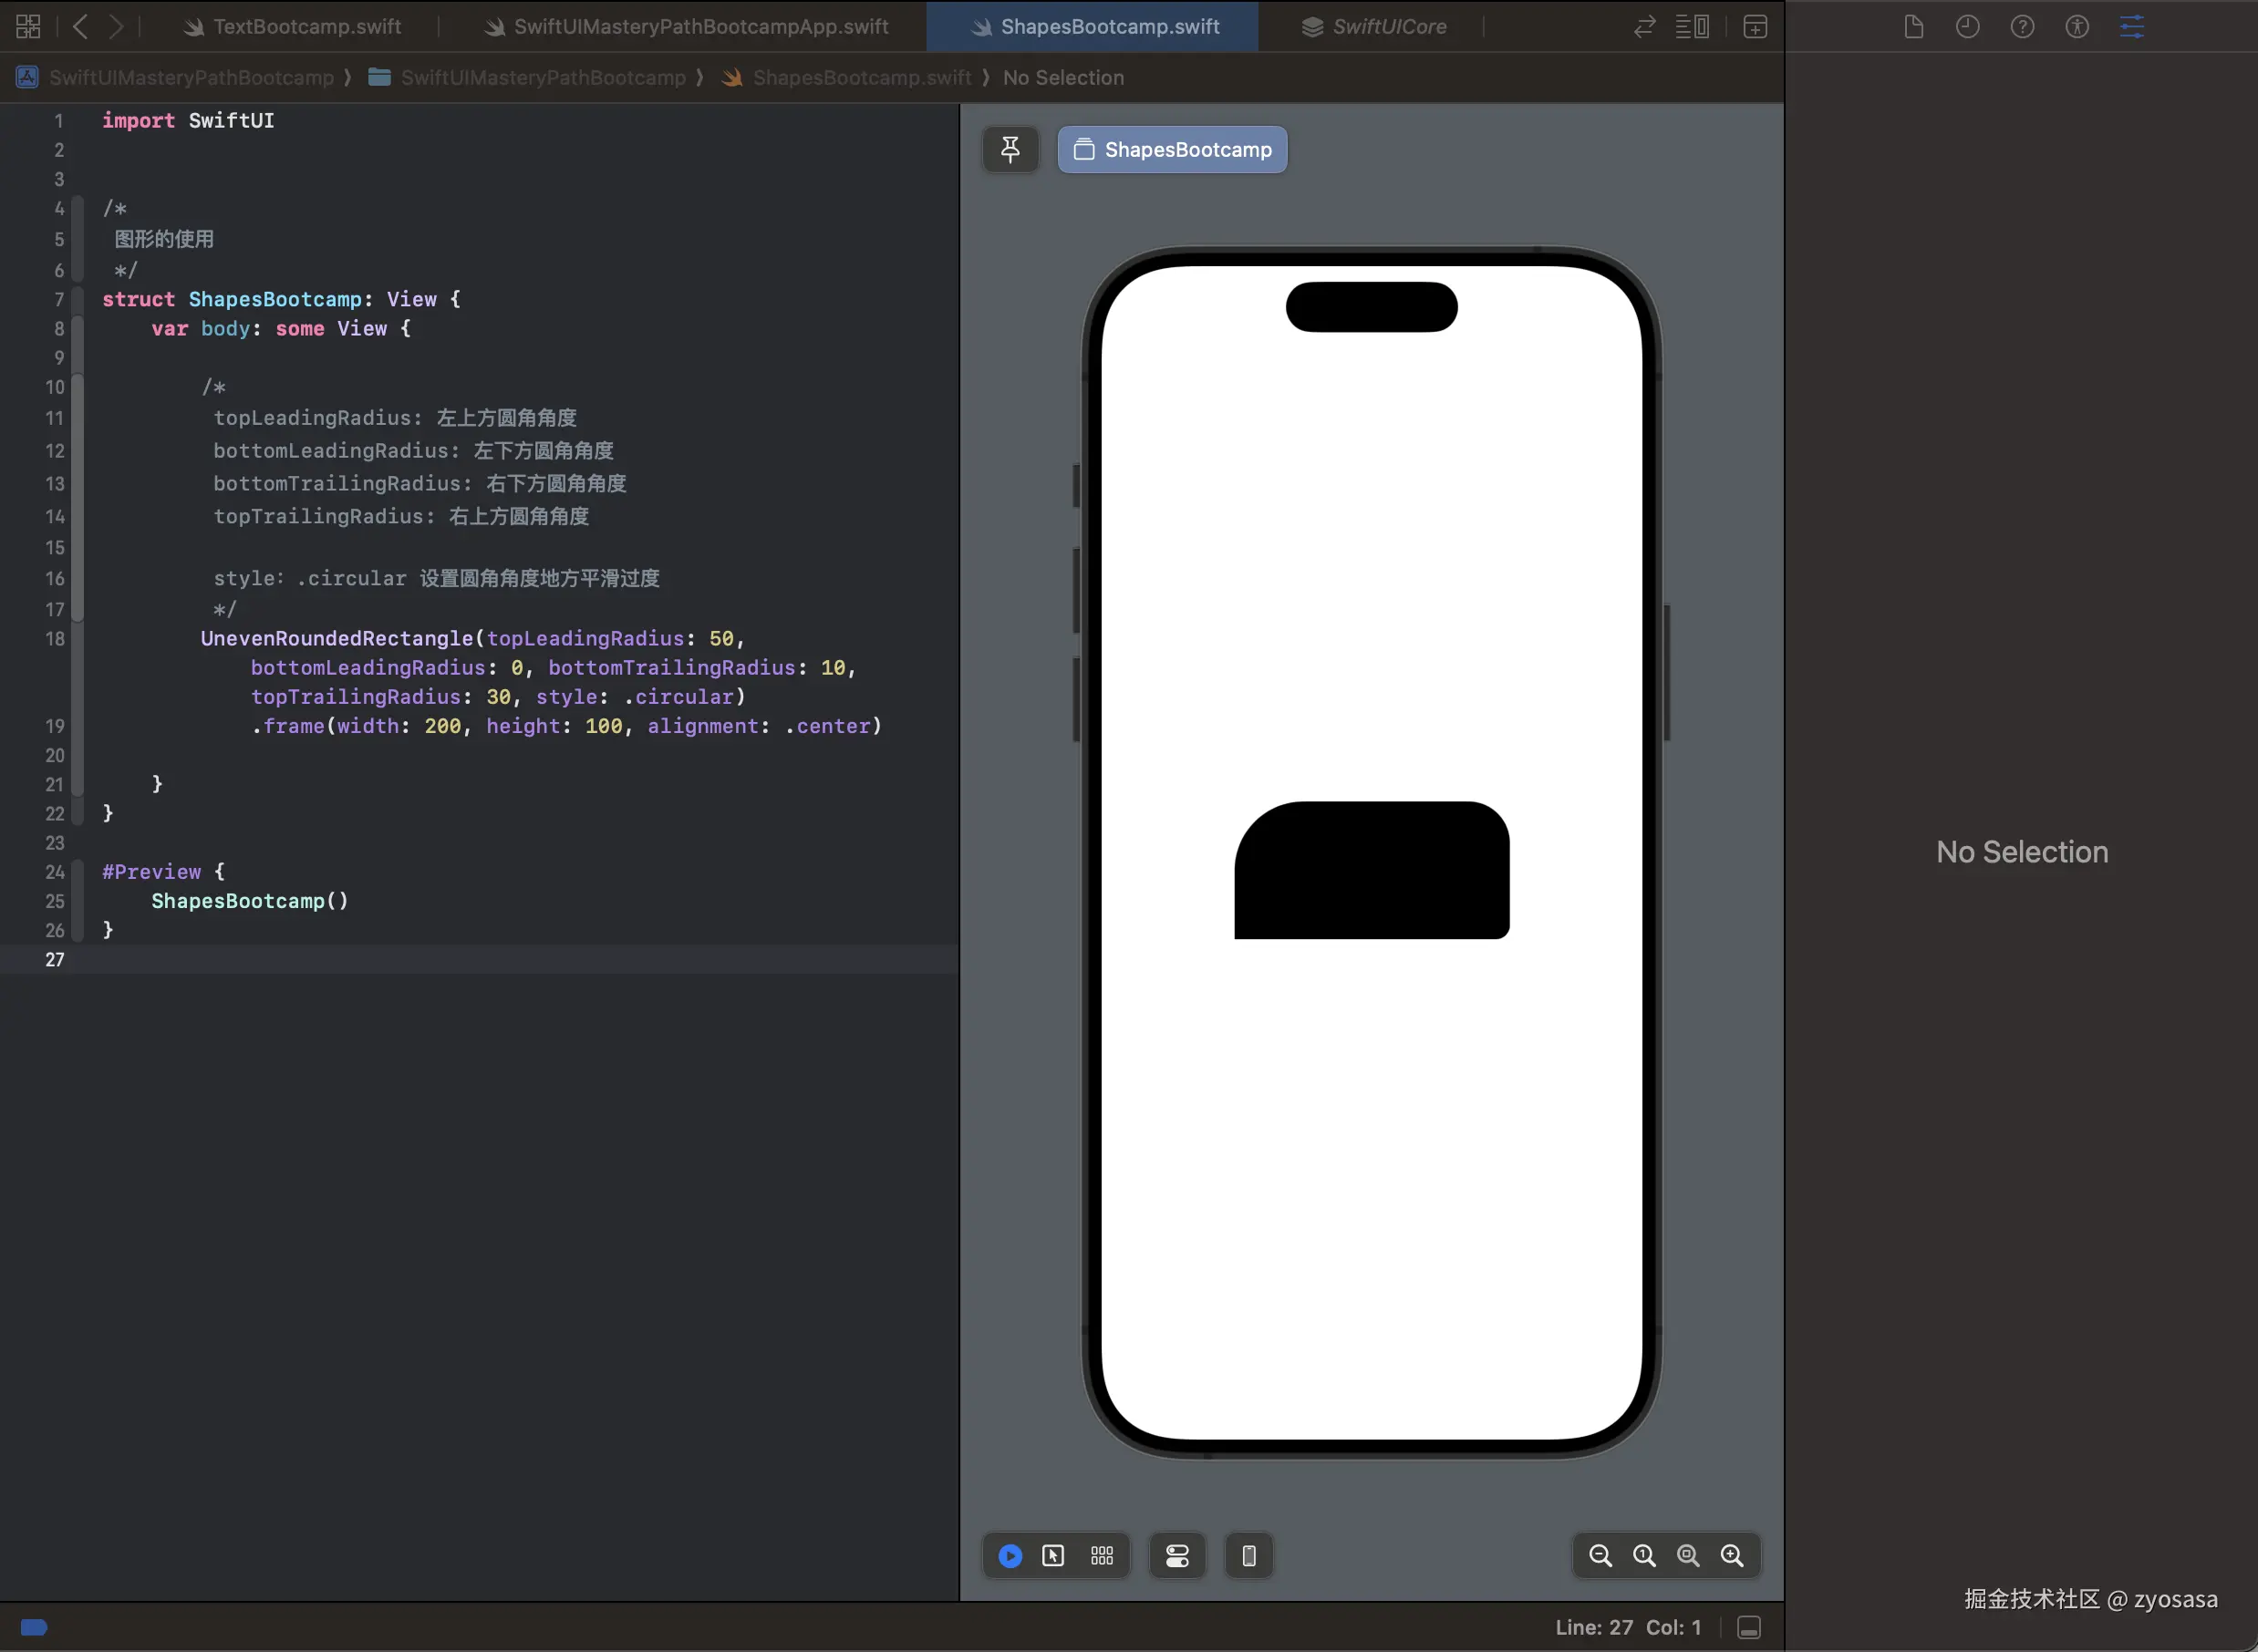Screen dimensions: 2258x1652
Task: Open preview variants grid
Action: point(1102,1556)
